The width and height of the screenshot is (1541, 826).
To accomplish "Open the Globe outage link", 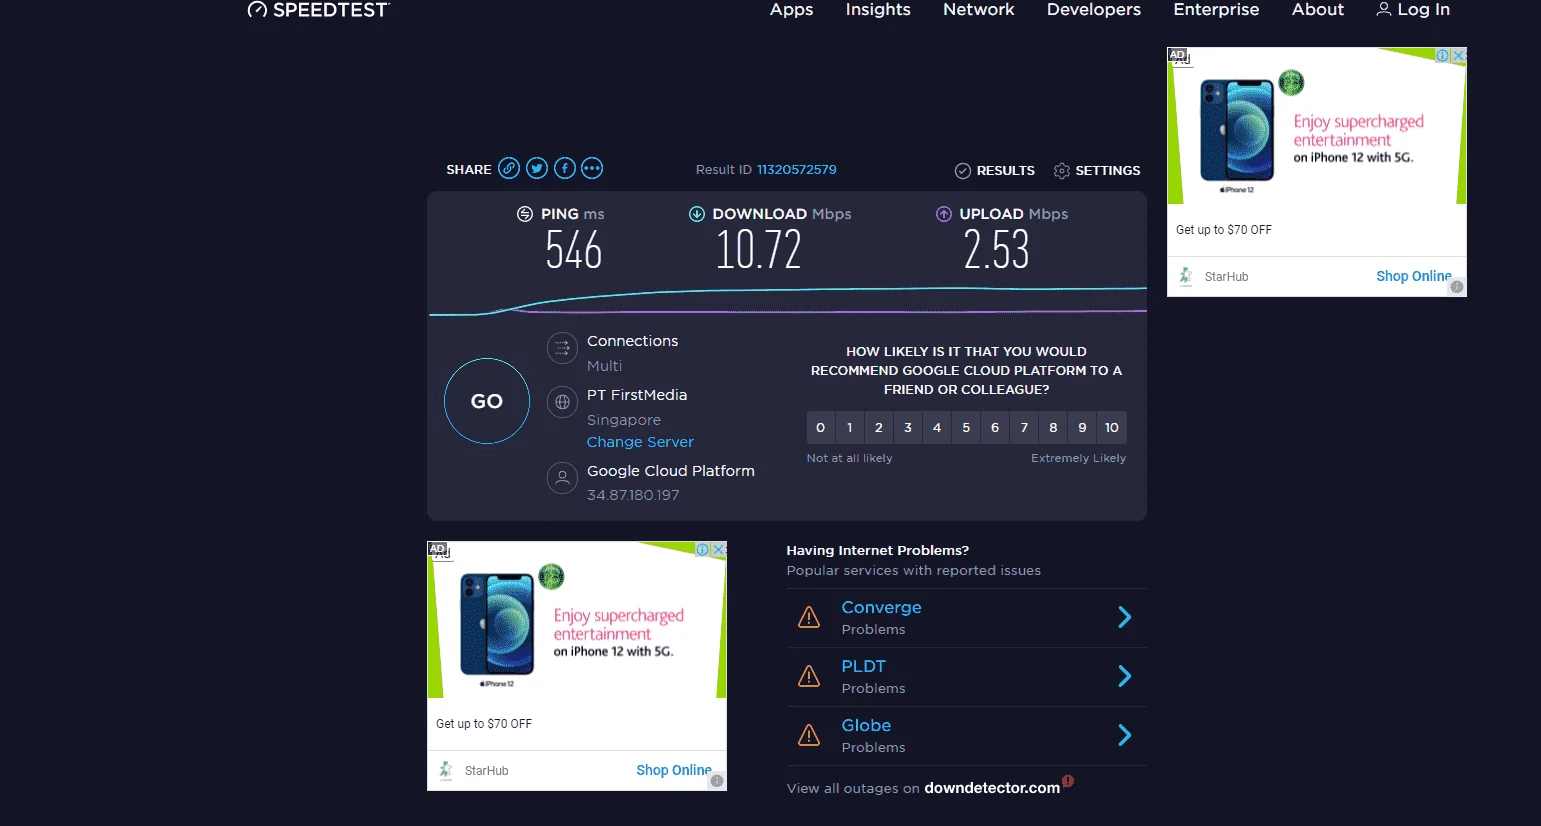I will click(866, 725).
